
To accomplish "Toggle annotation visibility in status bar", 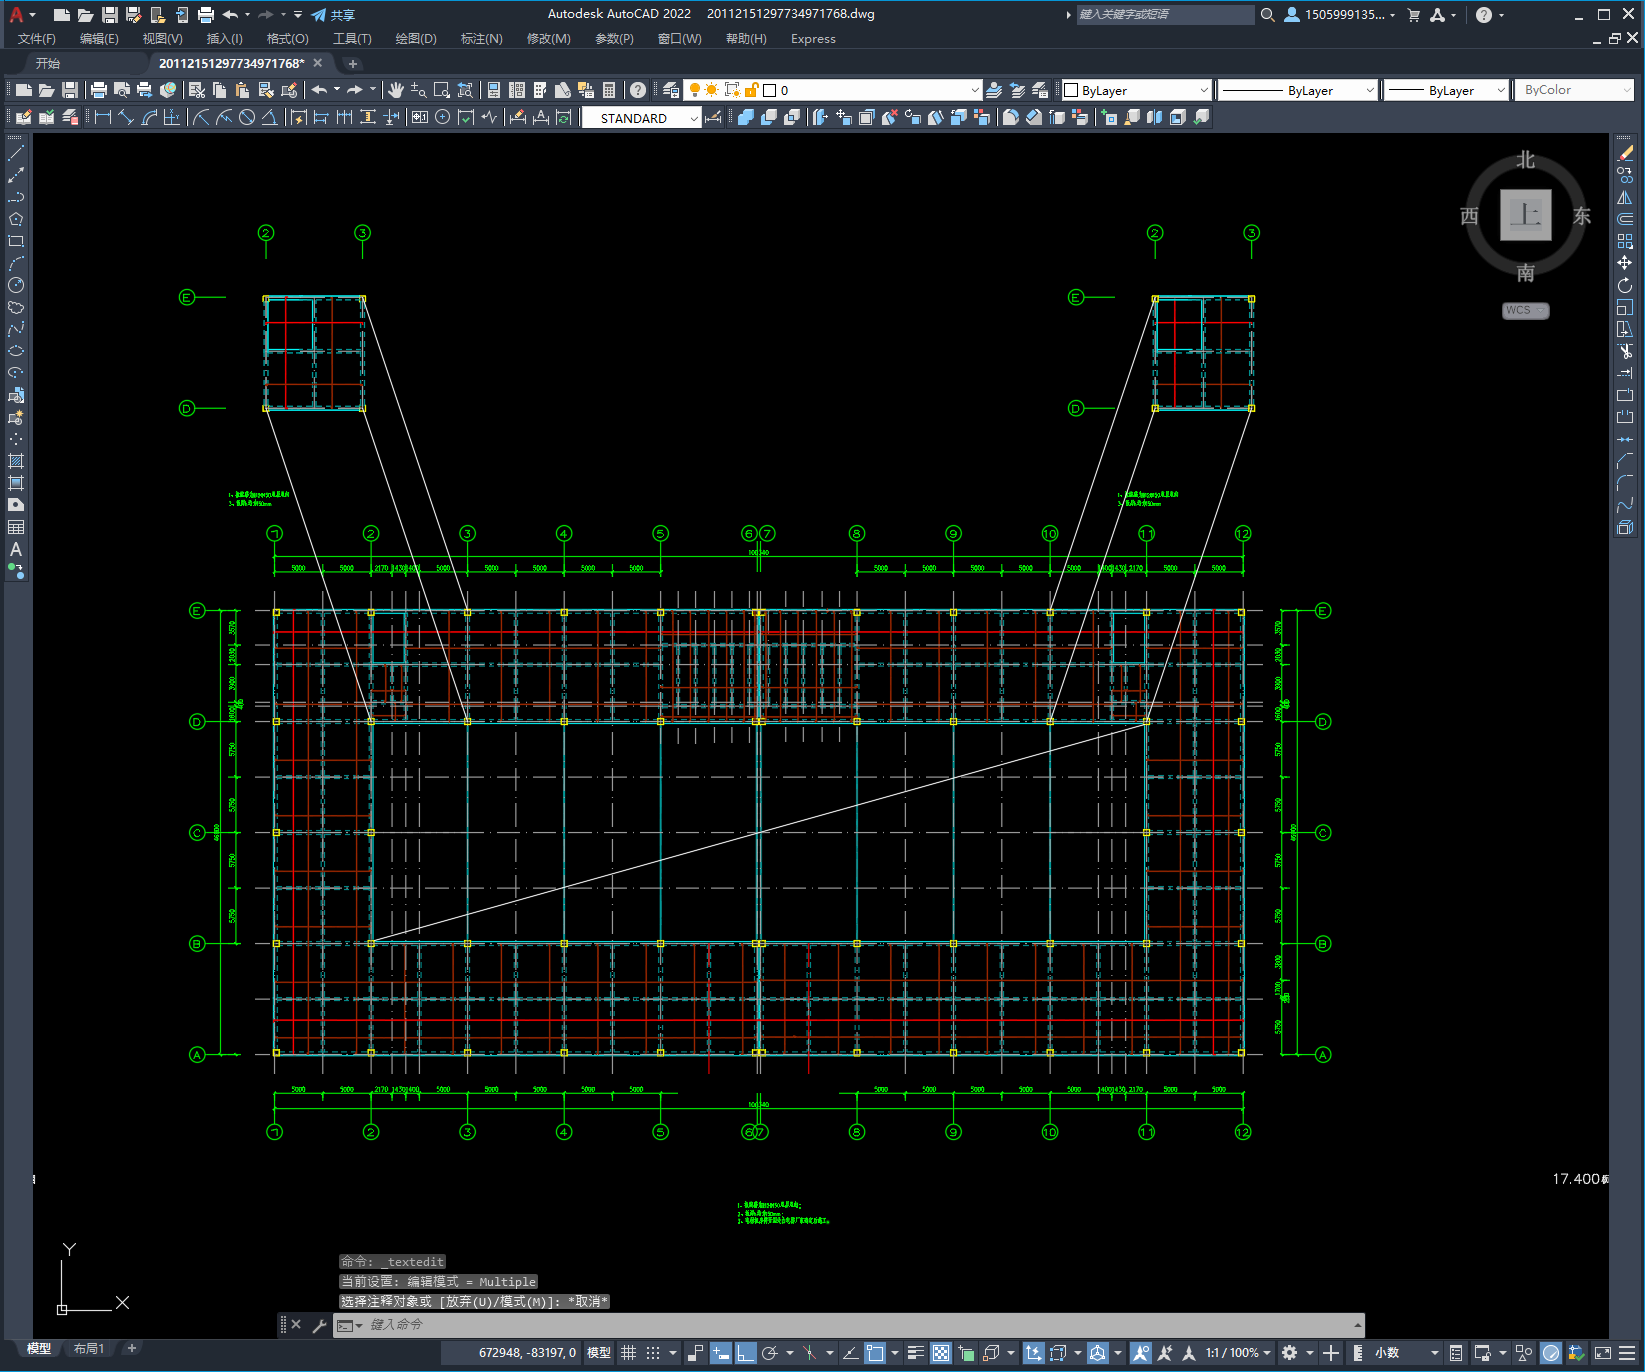I will click(x=1141, y=1353).
